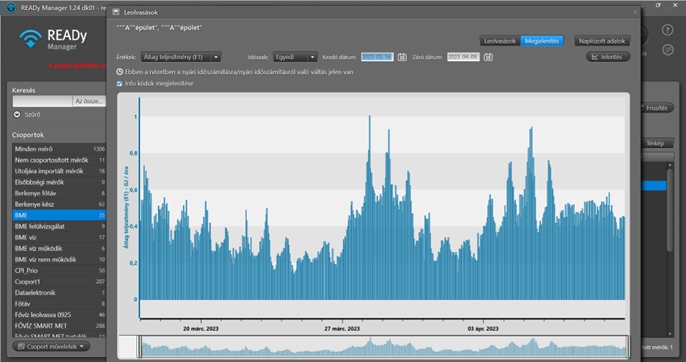Select the FŐVÍZ SMART MET group

(x=59, y=326)
